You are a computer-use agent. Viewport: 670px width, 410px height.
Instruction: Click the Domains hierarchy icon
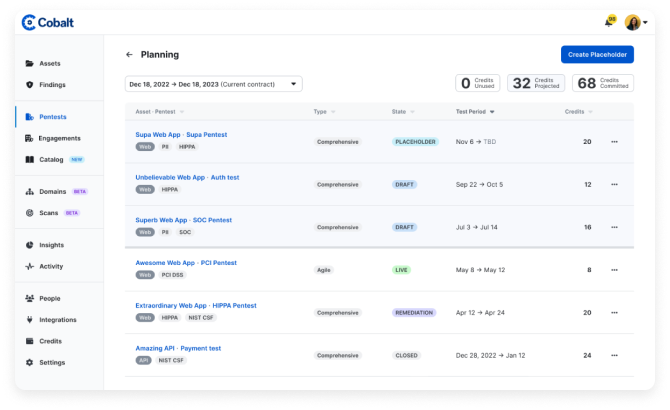29,191
